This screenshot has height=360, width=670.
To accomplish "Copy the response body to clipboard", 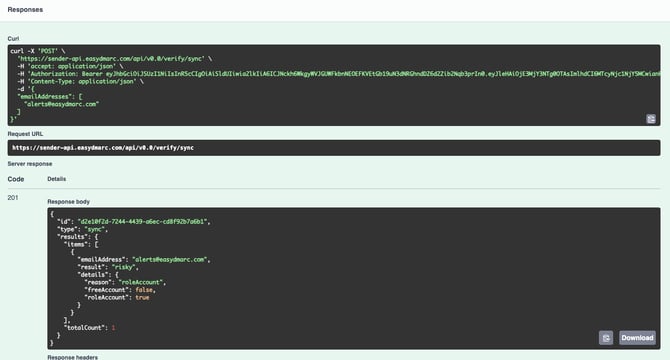I will point(605,338).
